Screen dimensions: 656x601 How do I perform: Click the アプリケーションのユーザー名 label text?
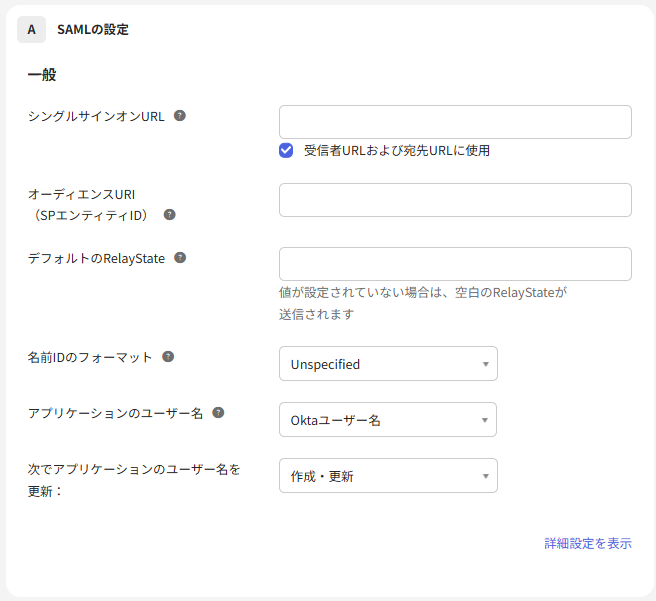point(115,413)
